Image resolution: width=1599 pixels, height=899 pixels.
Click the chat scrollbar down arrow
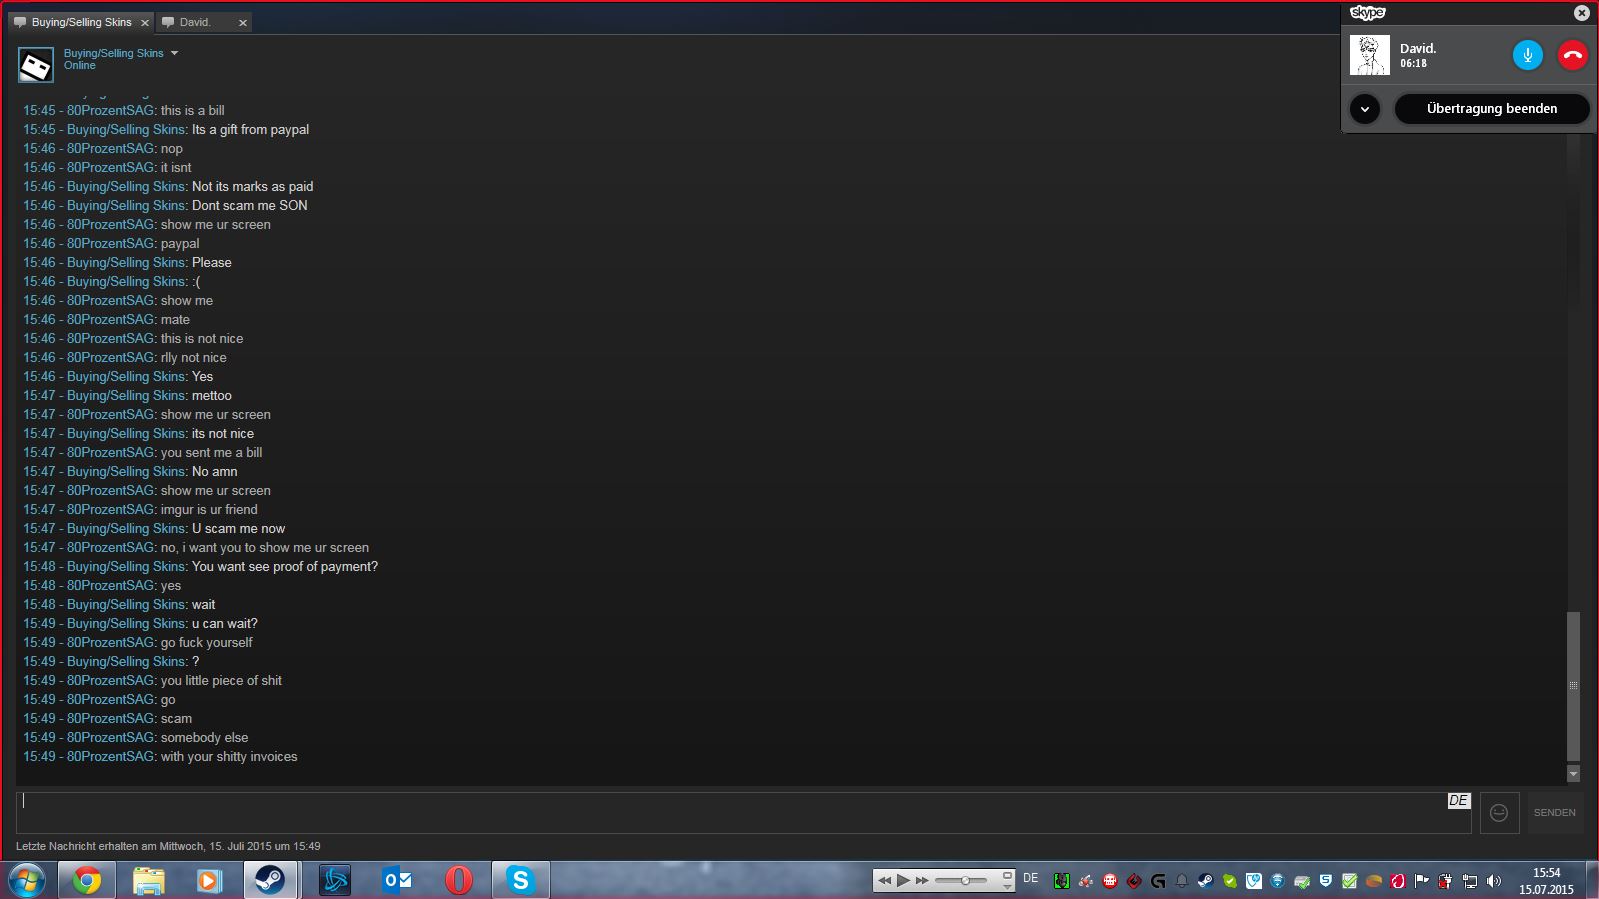1573,774
